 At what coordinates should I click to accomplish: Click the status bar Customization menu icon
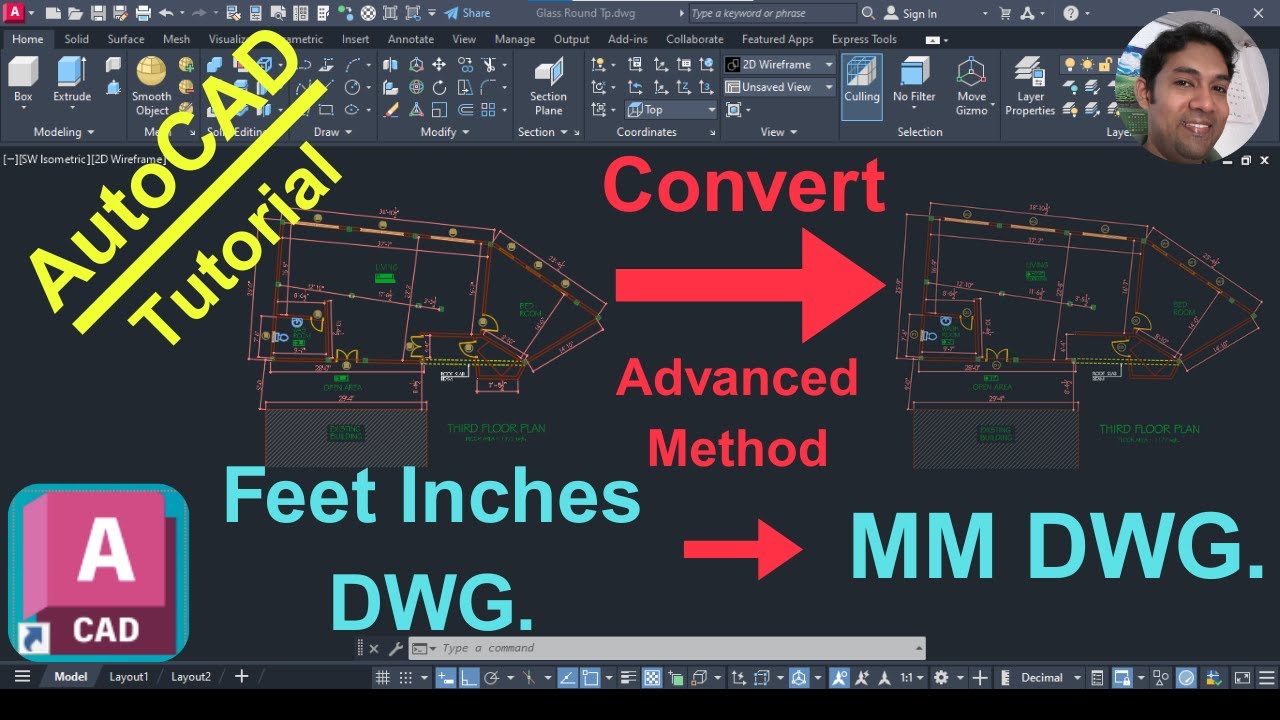[x=1266, y=677]
